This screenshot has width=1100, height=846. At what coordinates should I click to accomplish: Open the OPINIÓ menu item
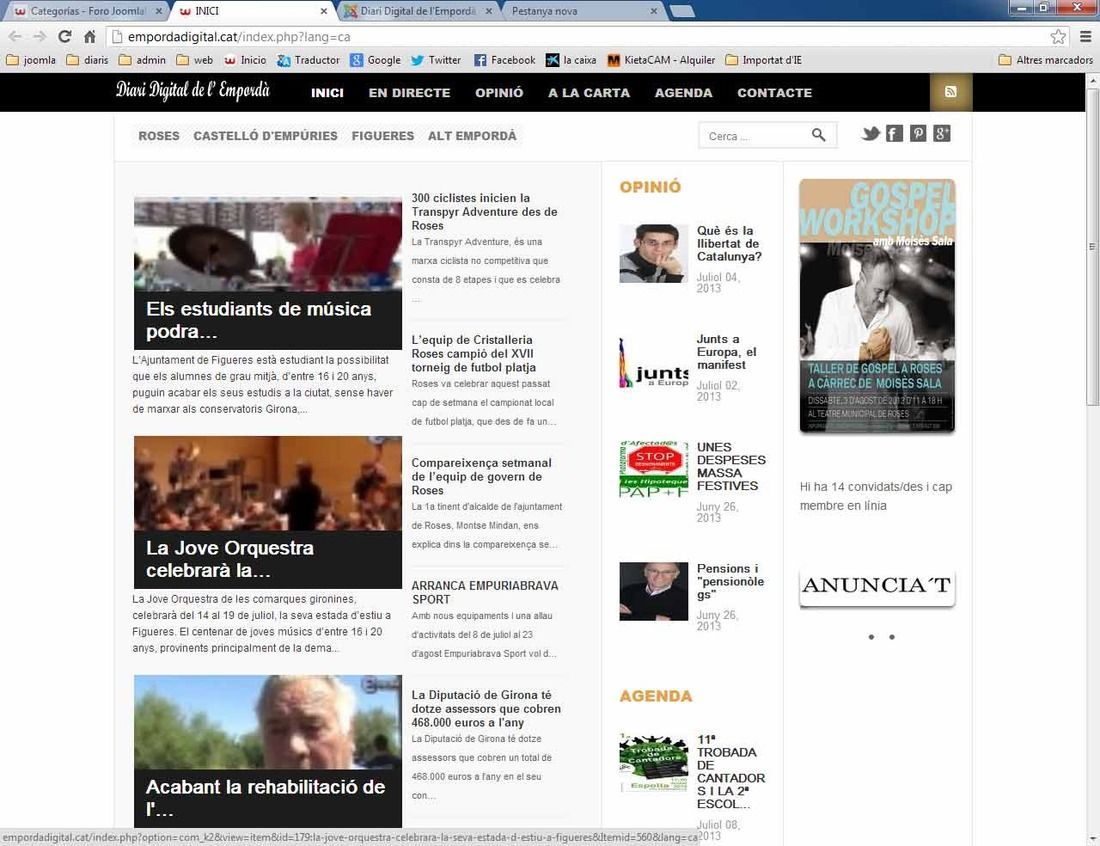pos(499,93)
